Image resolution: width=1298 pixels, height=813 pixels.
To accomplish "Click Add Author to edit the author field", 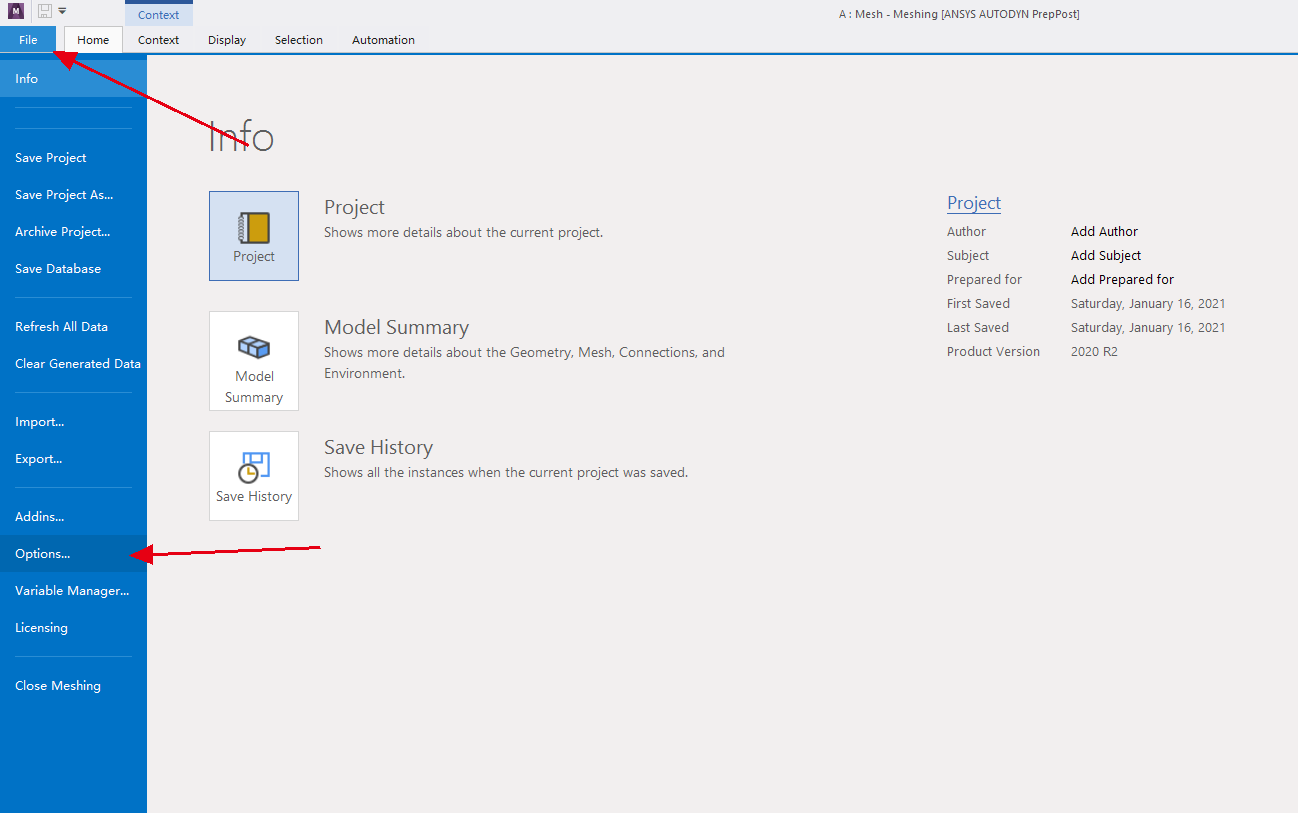I will (1104, 231).
